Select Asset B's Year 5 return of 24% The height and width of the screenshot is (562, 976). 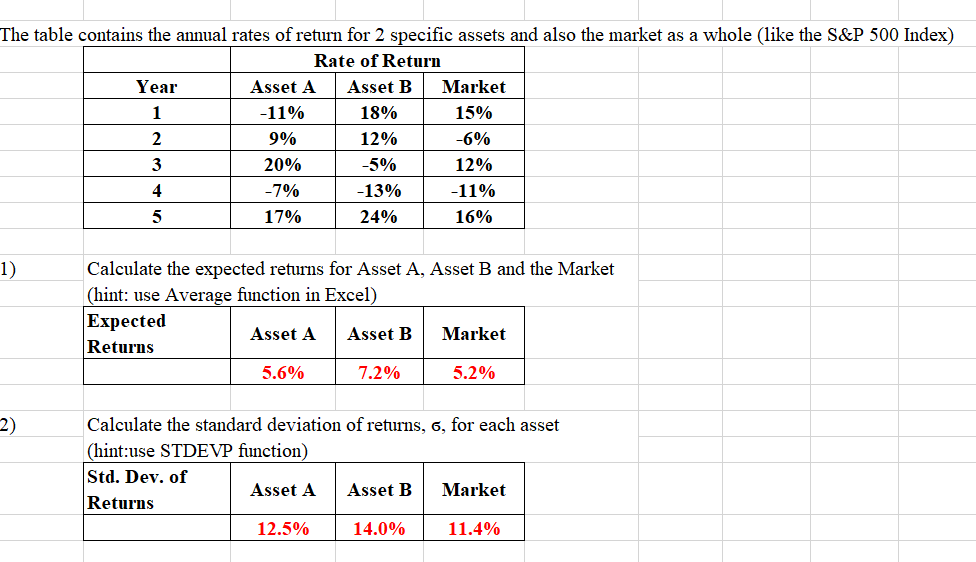coord(379,216)
